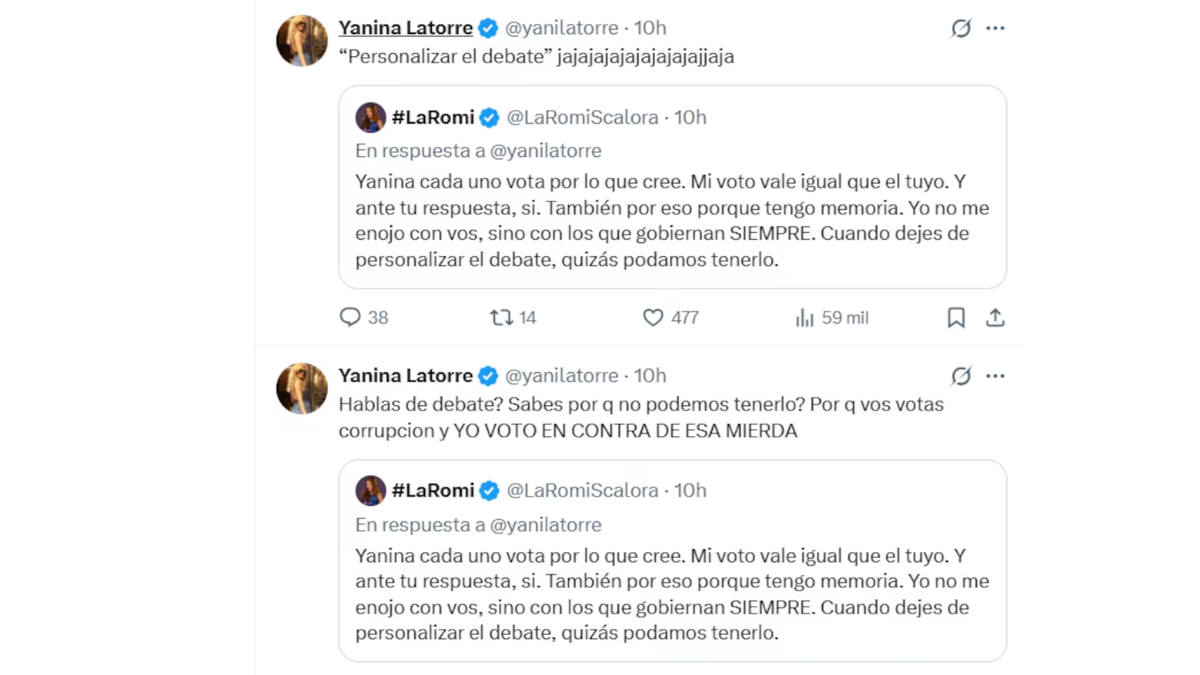Viewport: 1200px width, 675px height.
Task: Click the verified badge next to Yanina Latorre
Action: (x=487, y=27)
